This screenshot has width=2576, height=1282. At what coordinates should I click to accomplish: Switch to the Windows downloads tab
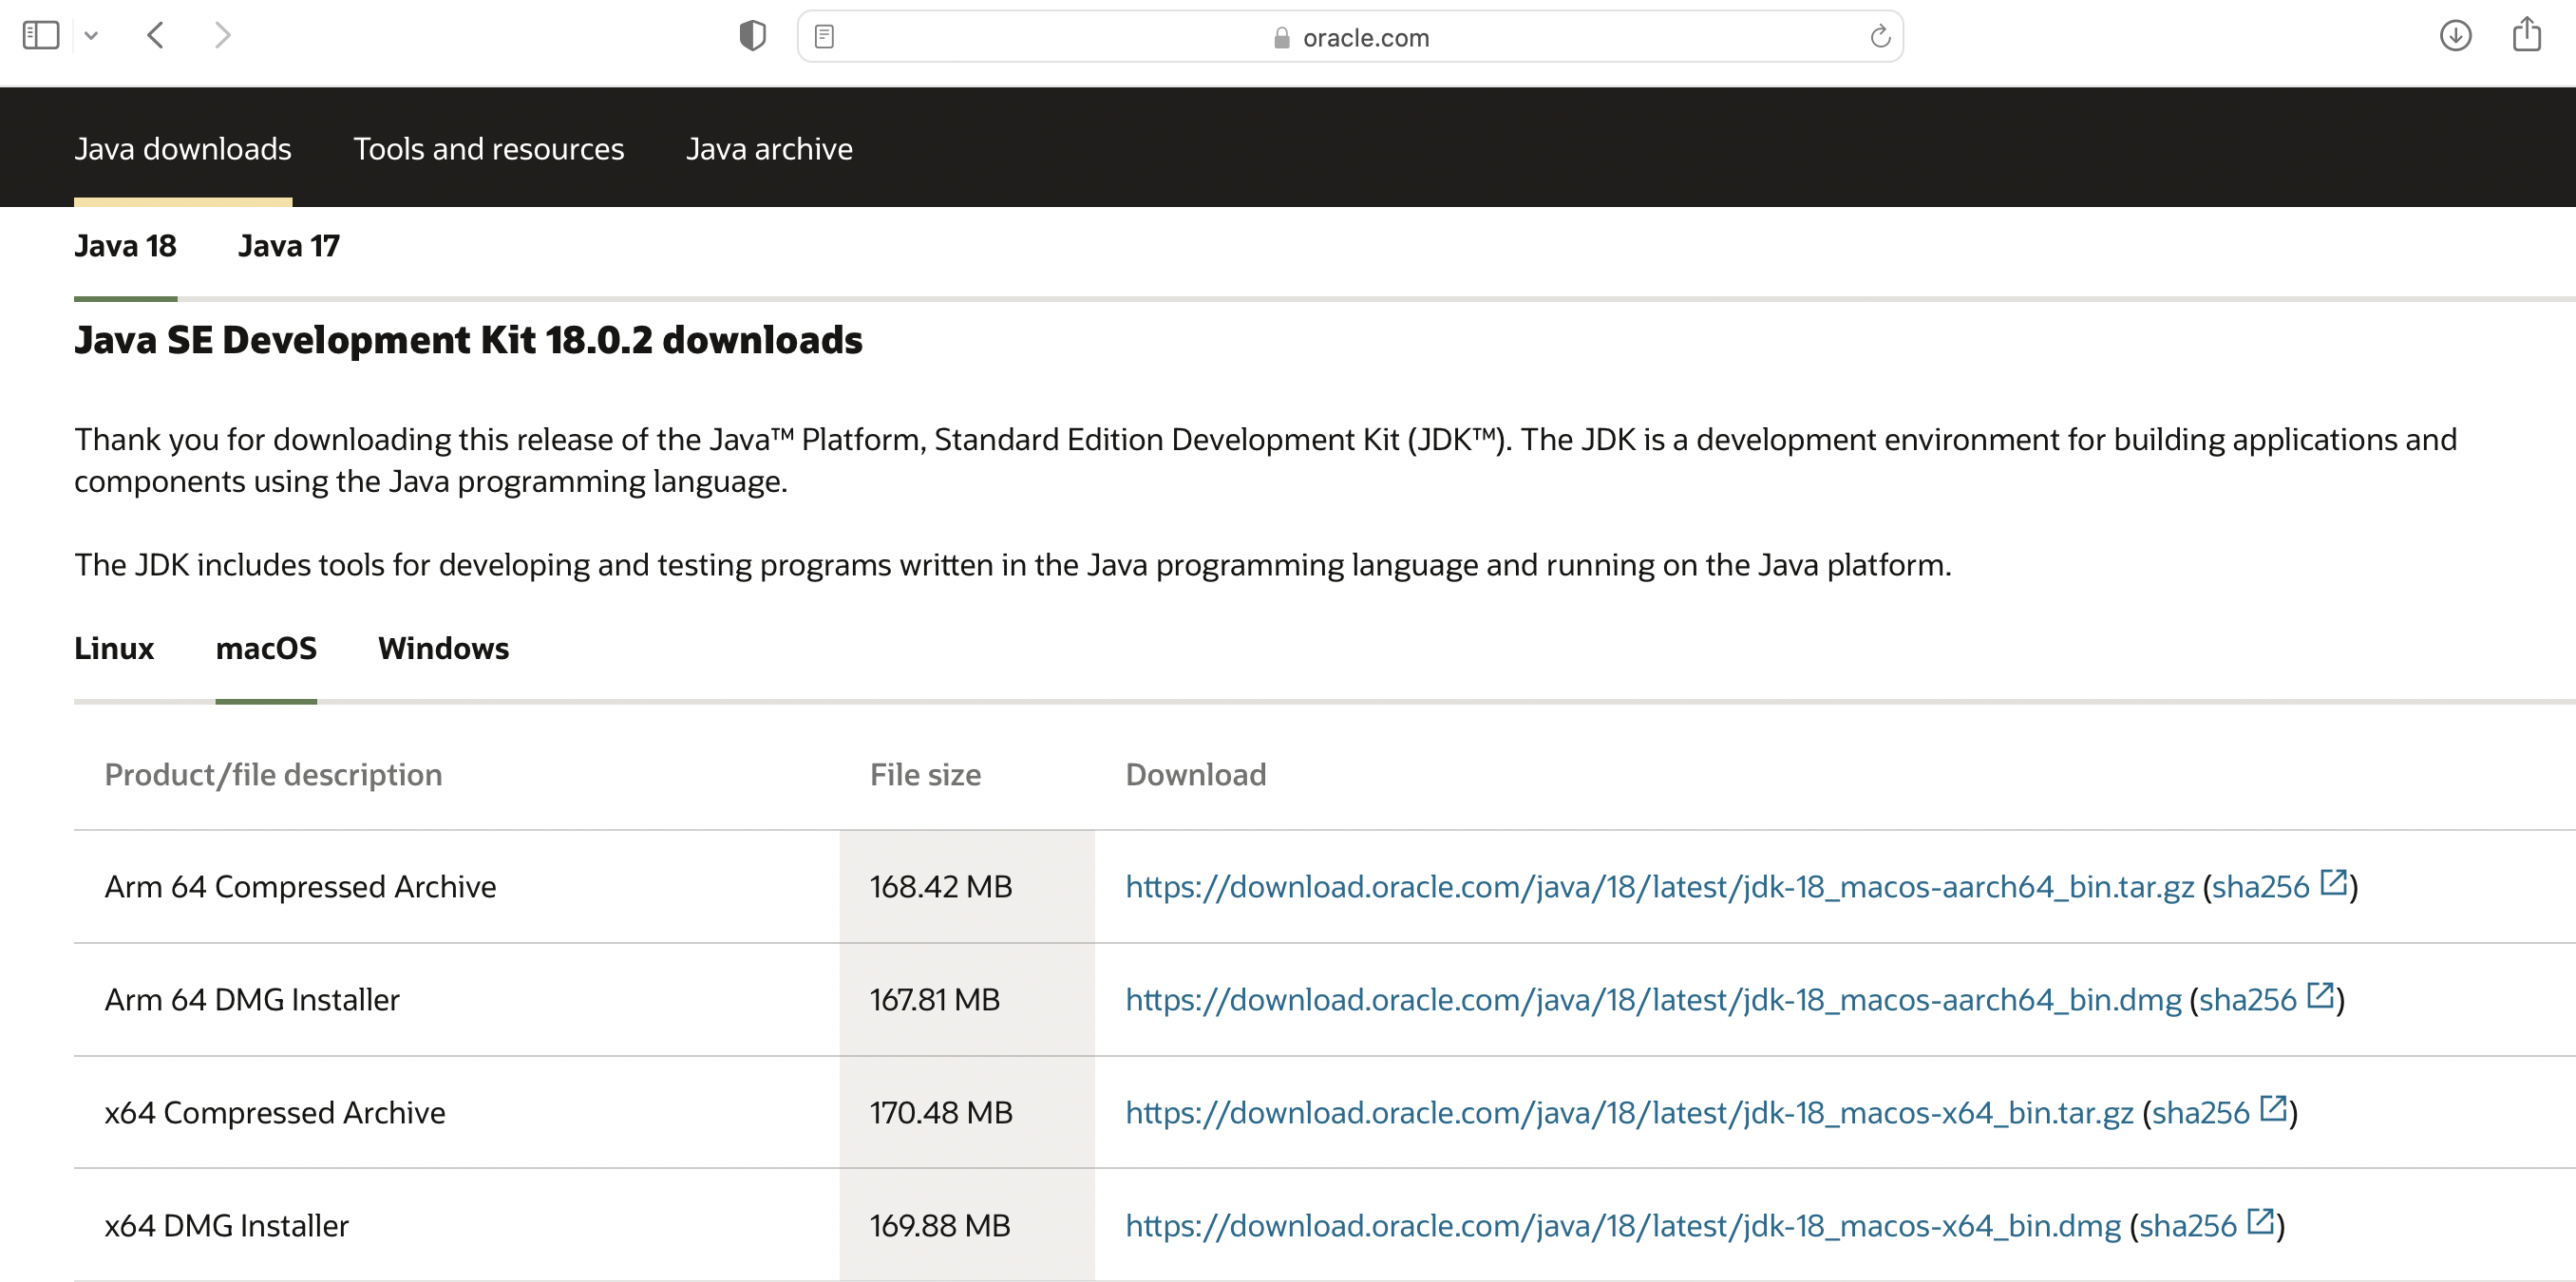pos(443,649)
